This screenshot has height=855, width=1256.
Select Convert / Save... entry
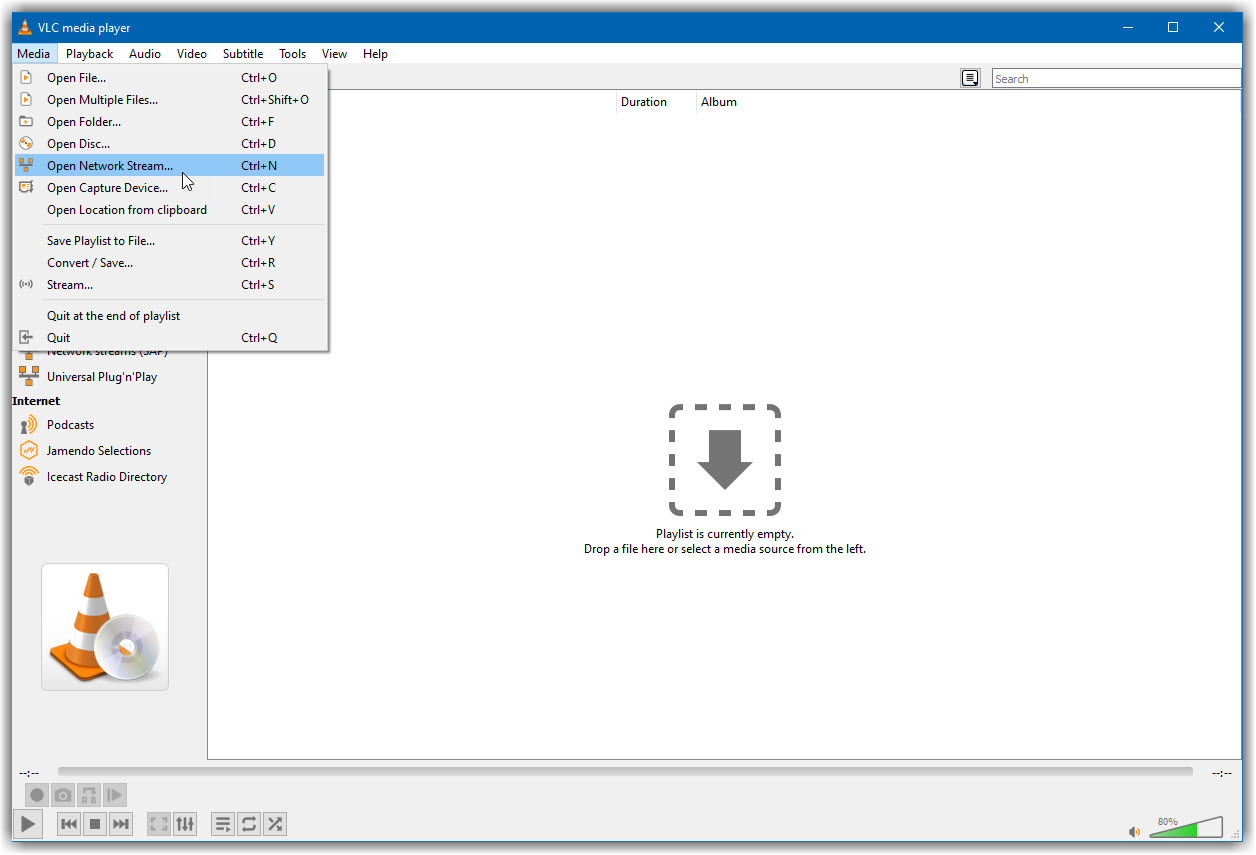tap(170, 263)
